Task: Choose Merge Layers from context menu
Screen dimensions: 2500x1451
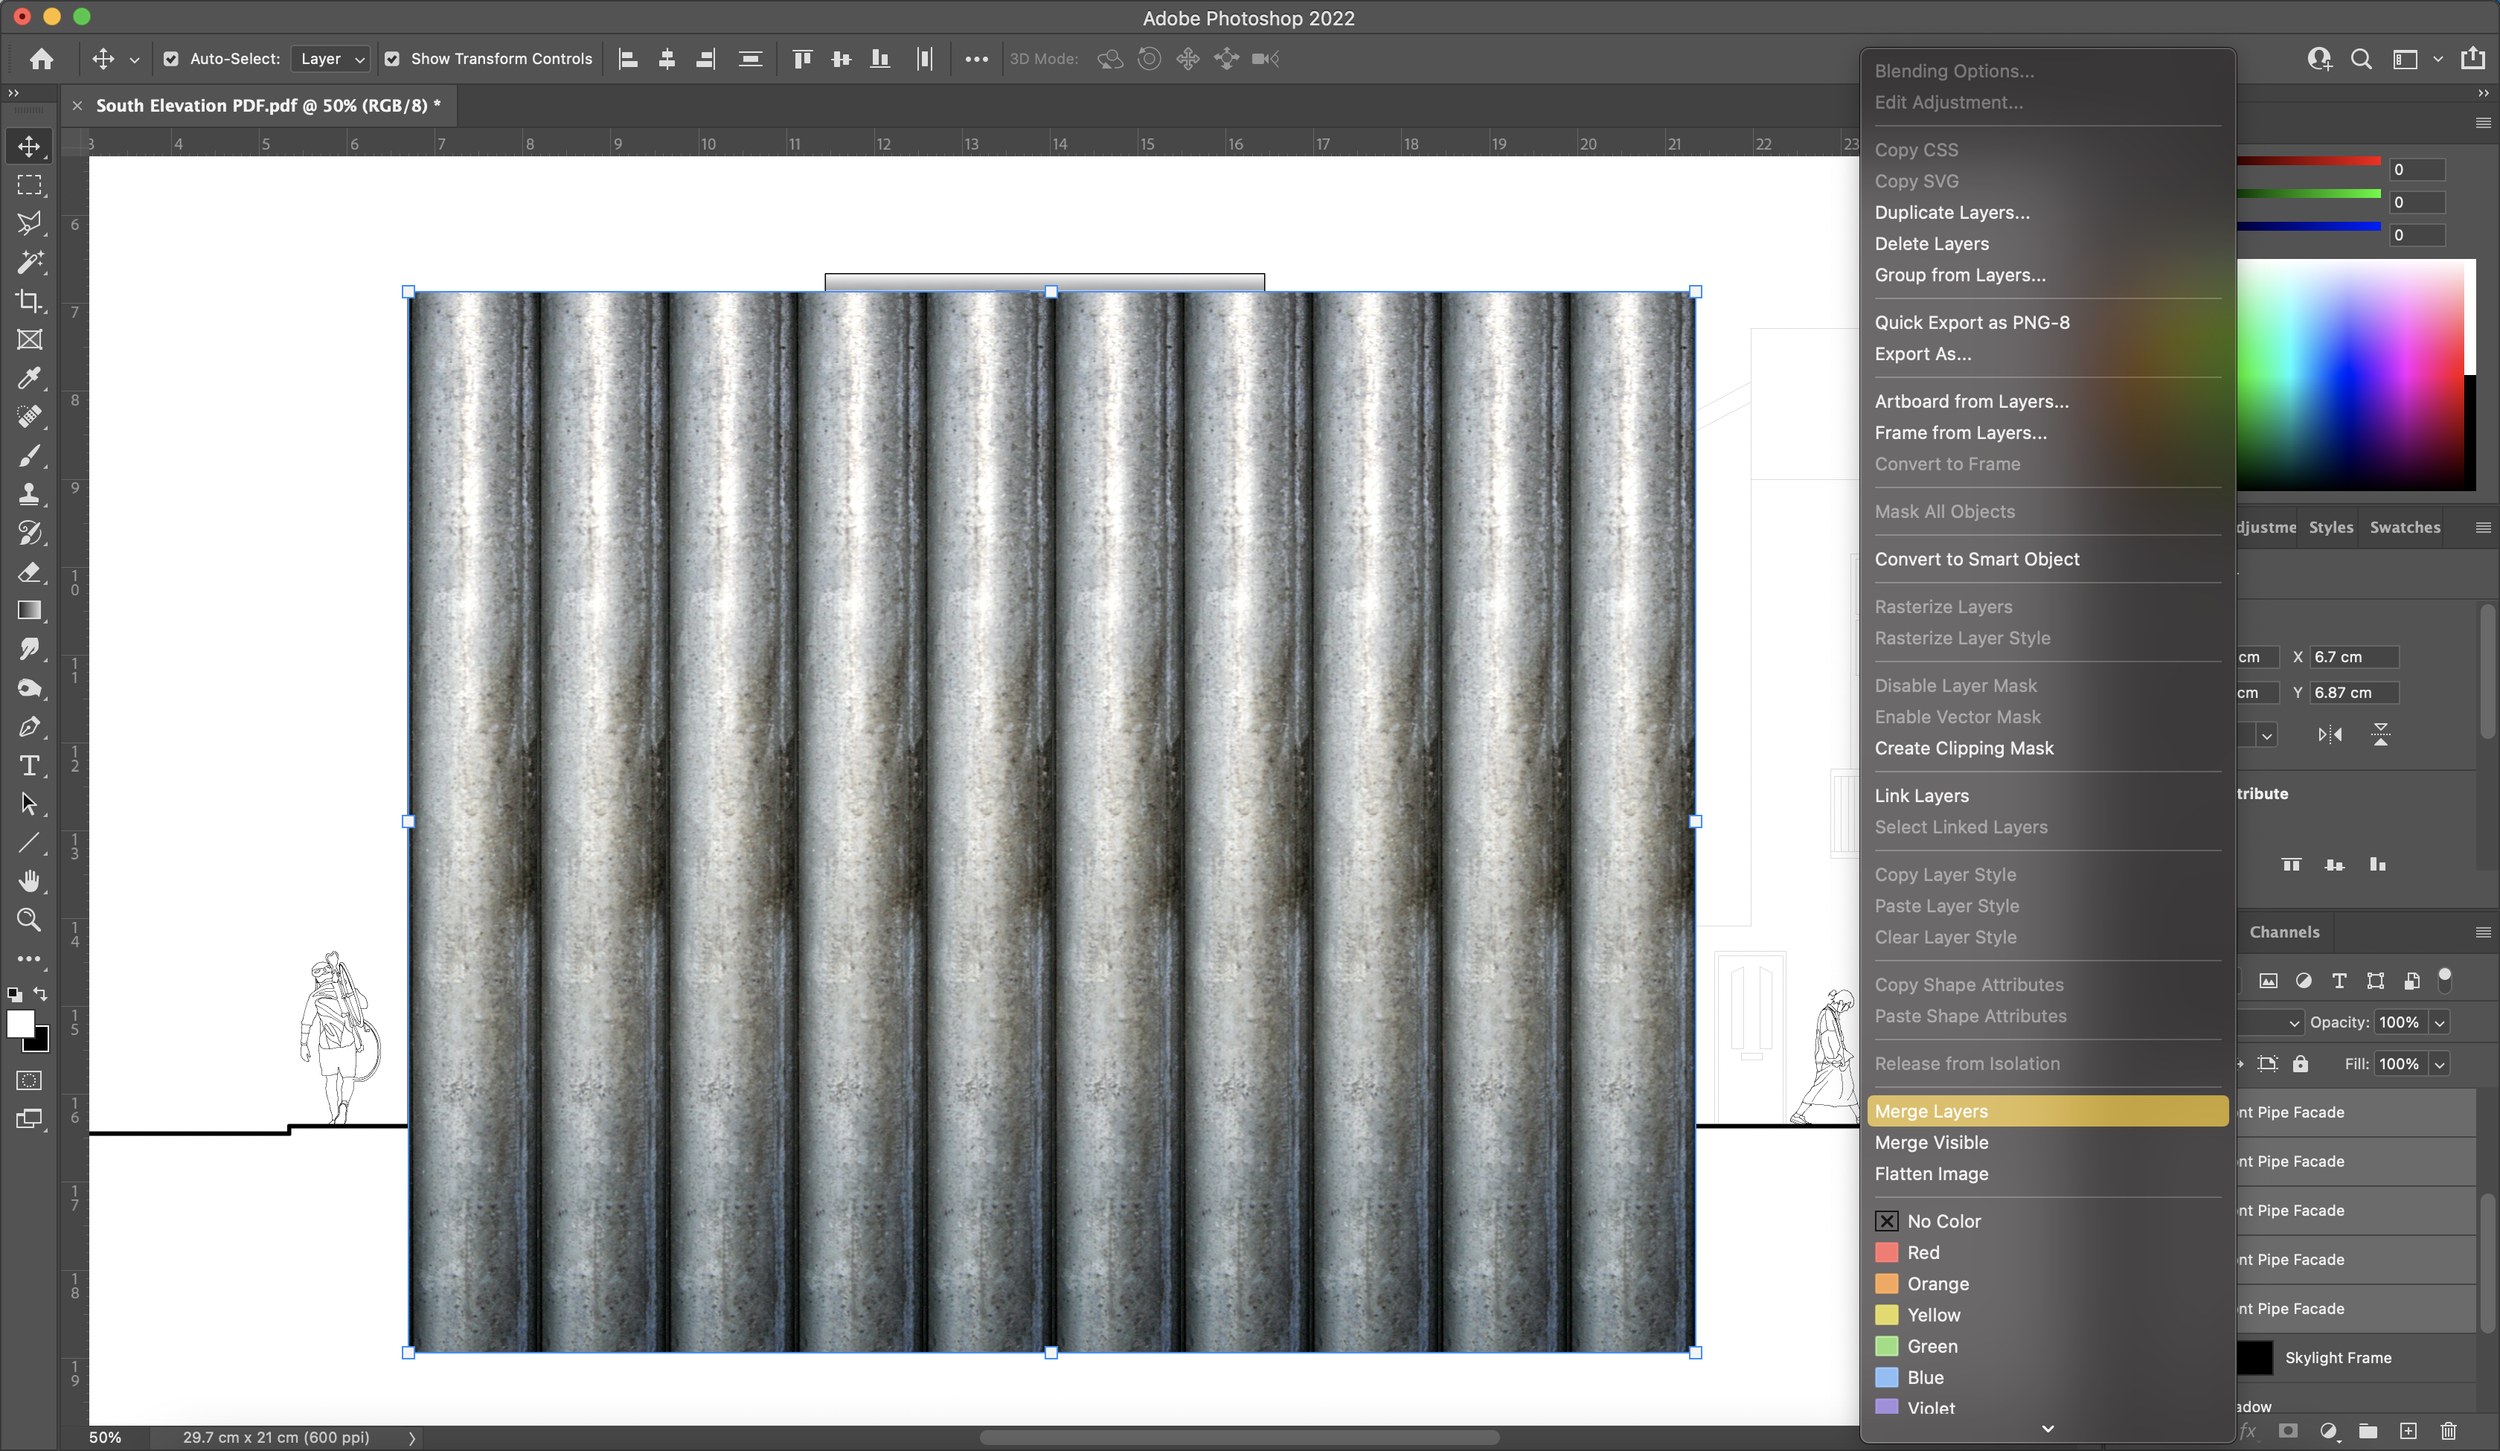Action: (2047, 1111)
